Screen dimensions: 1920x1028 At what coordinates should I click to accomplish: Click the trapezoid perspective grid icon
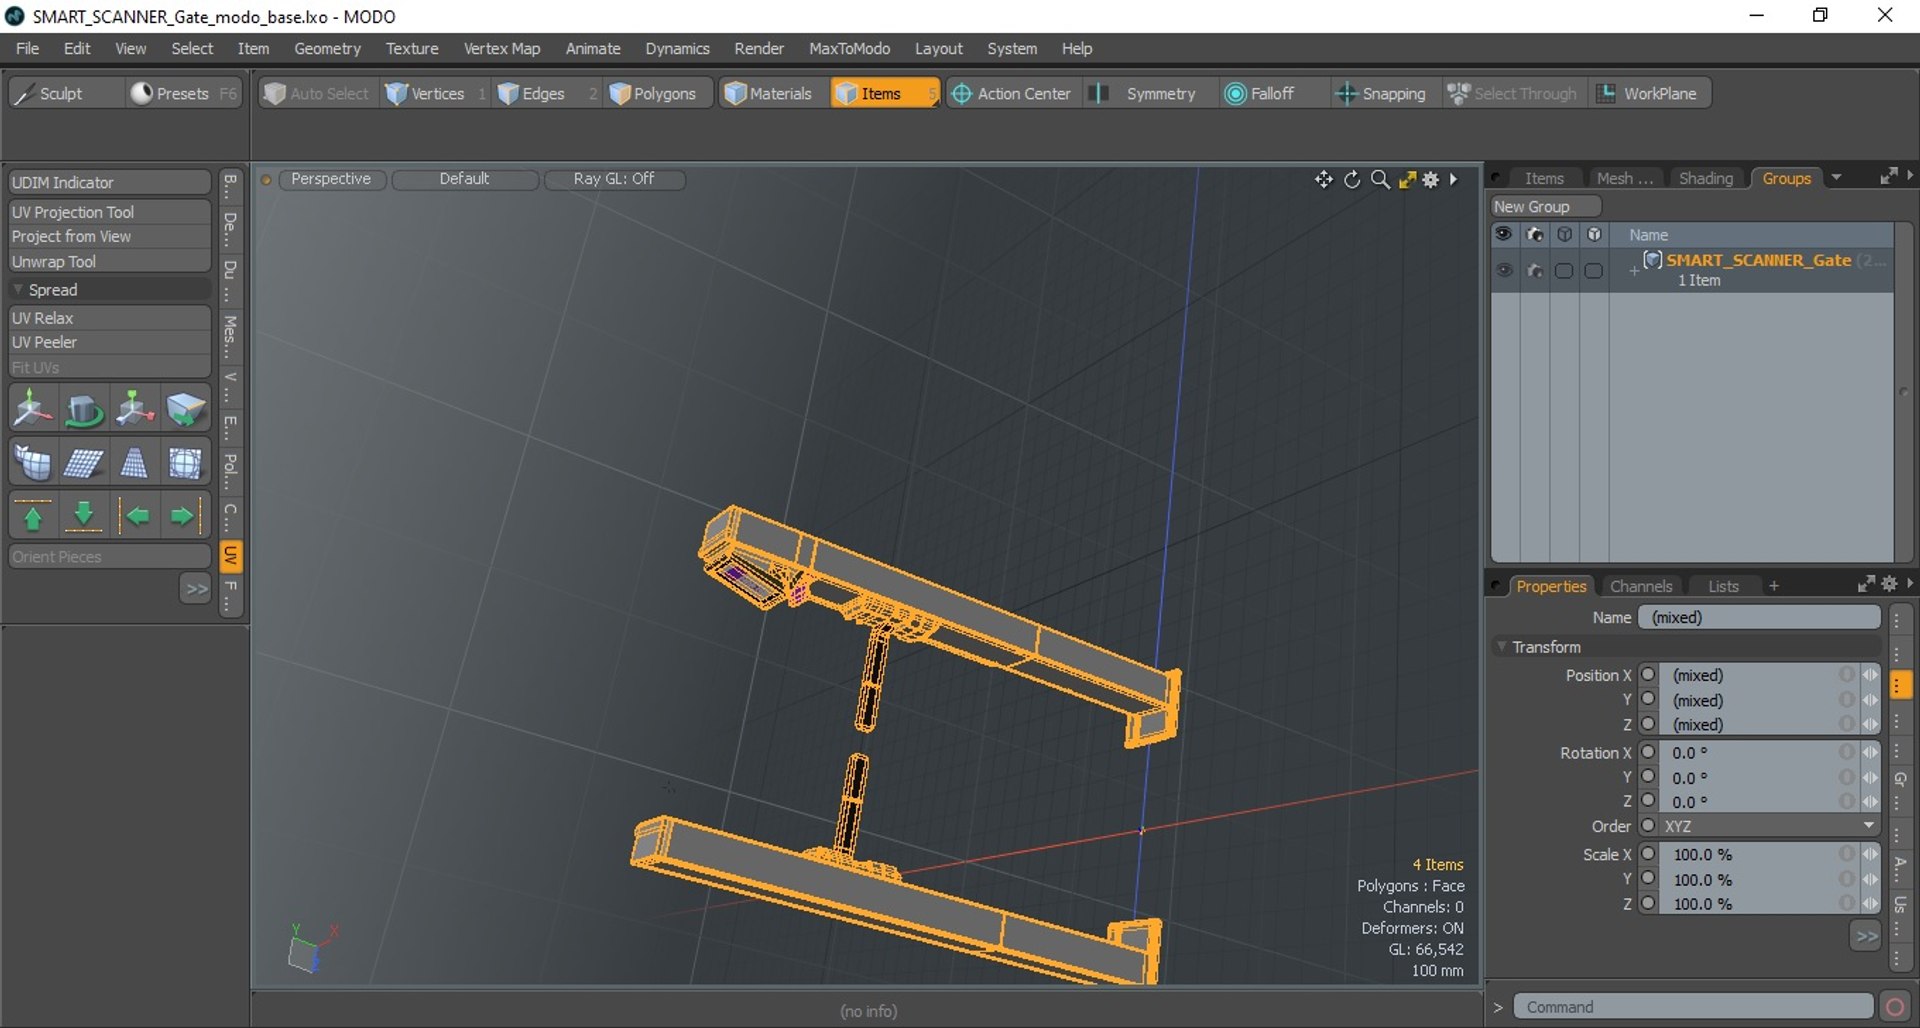coord(135,463)
